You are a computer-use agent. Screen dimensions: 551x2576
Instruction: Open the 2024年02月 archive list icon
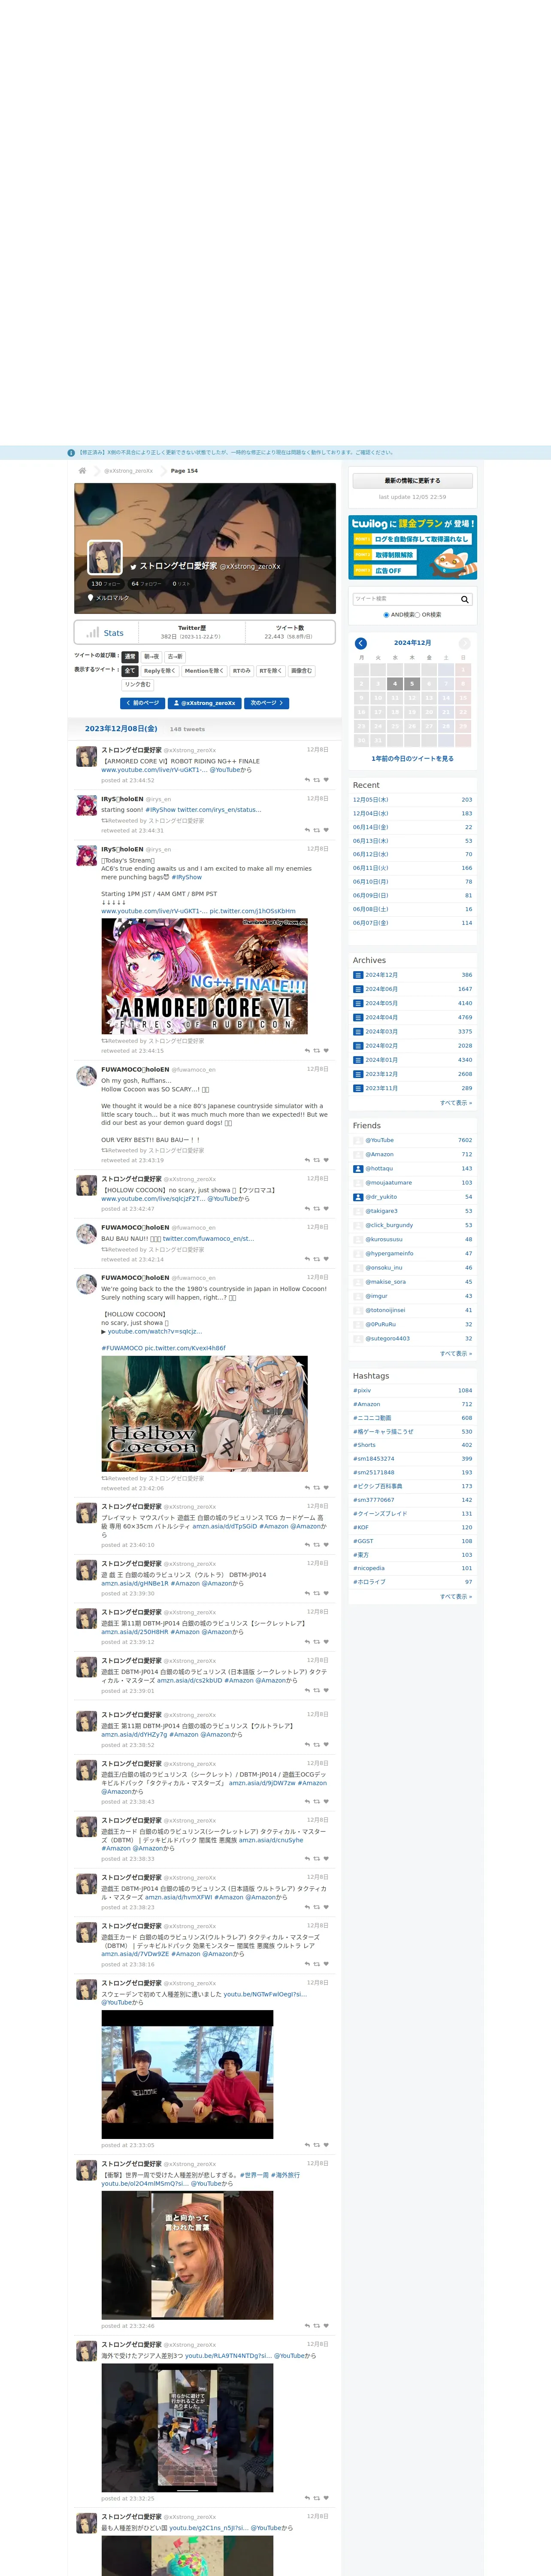click(x=358, y=1045)
